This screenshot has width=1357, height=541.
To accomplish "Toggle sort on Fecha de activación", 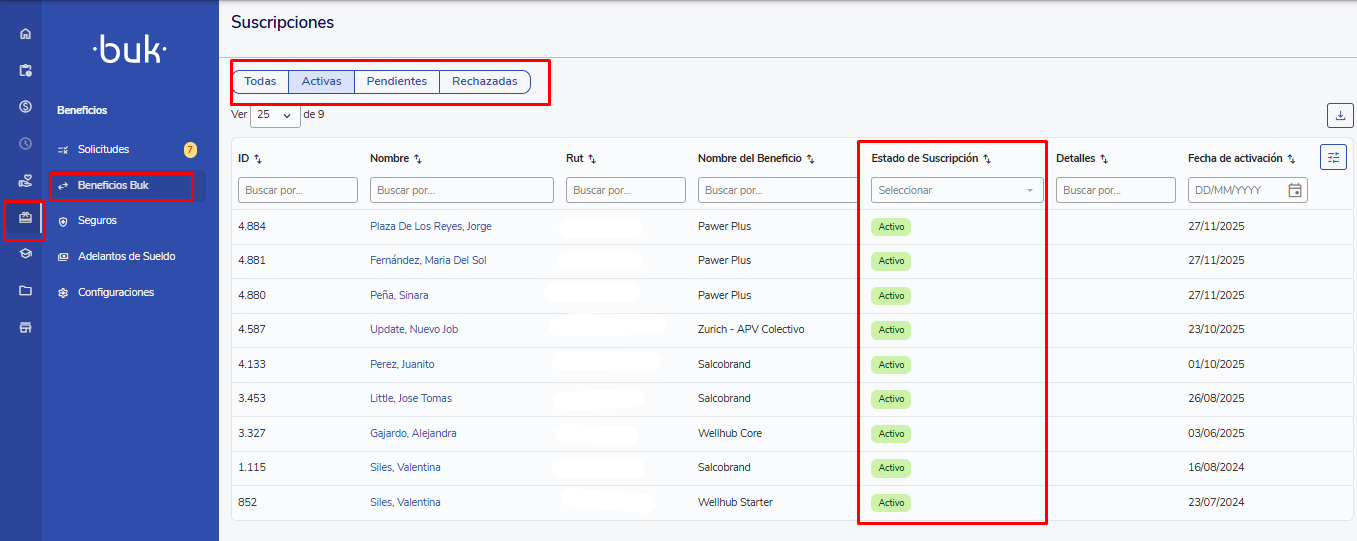I will point(1291,159).
